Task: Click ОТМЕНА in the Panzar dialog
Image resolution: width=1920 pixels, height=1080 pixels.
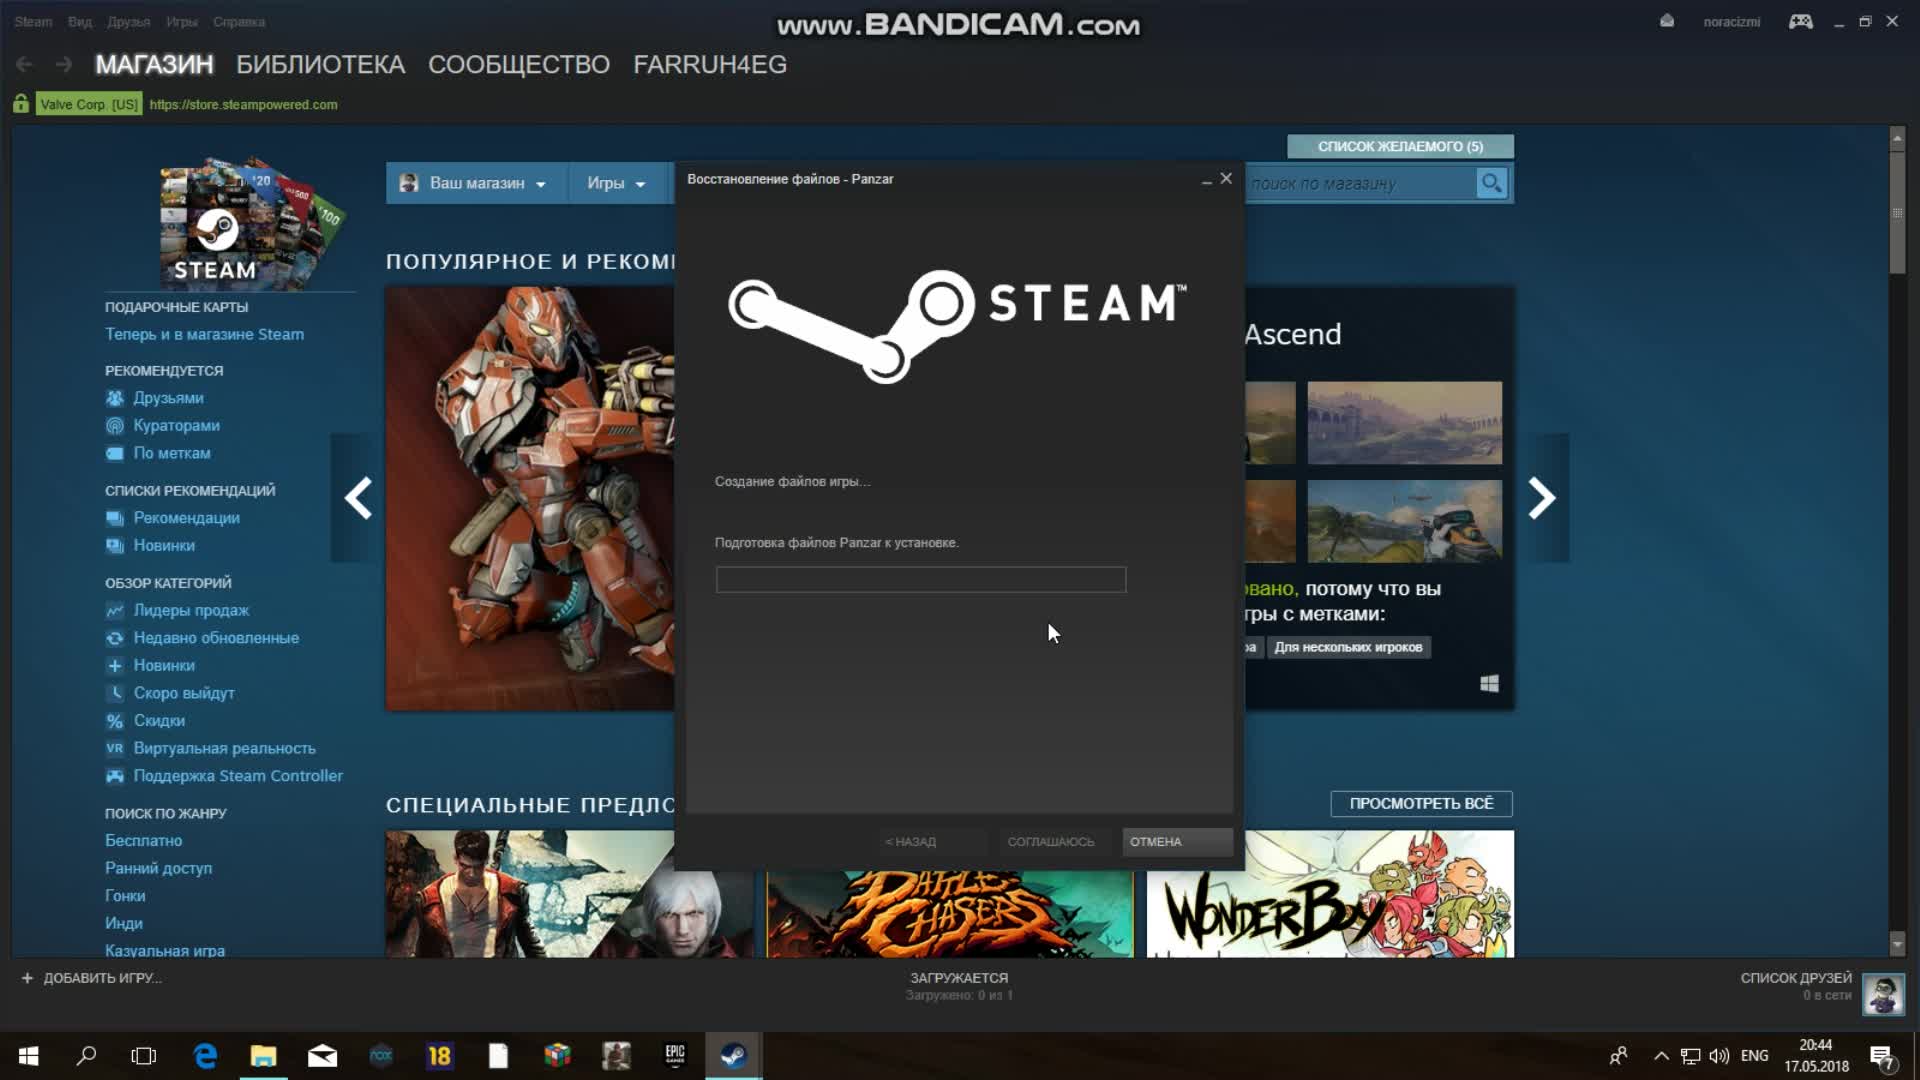Action: pyautogui.click(x=1177, y=842)
